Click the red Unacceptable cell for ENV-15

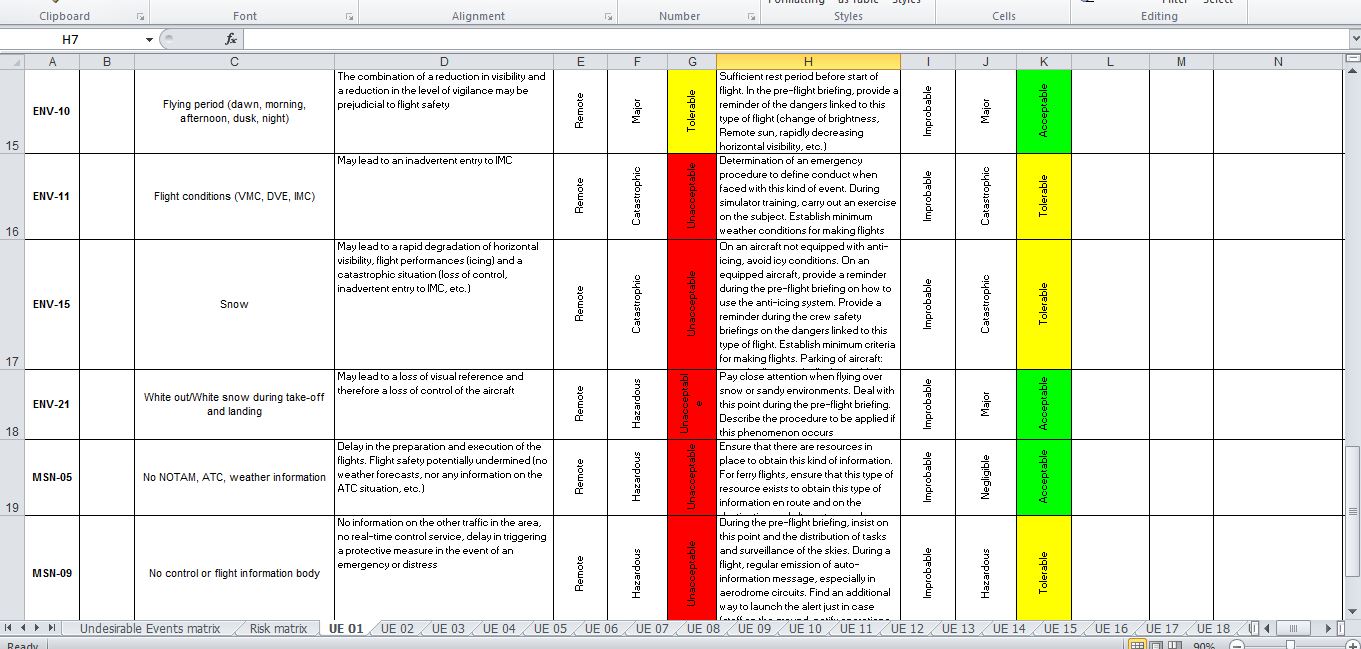(692, 304)
